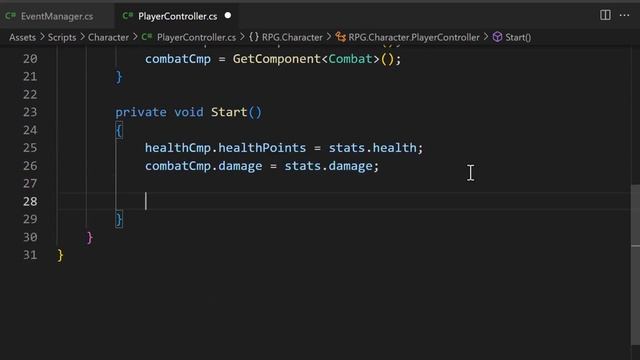
Task: Click line number 25 in the gutter
Action: [30, 148]
